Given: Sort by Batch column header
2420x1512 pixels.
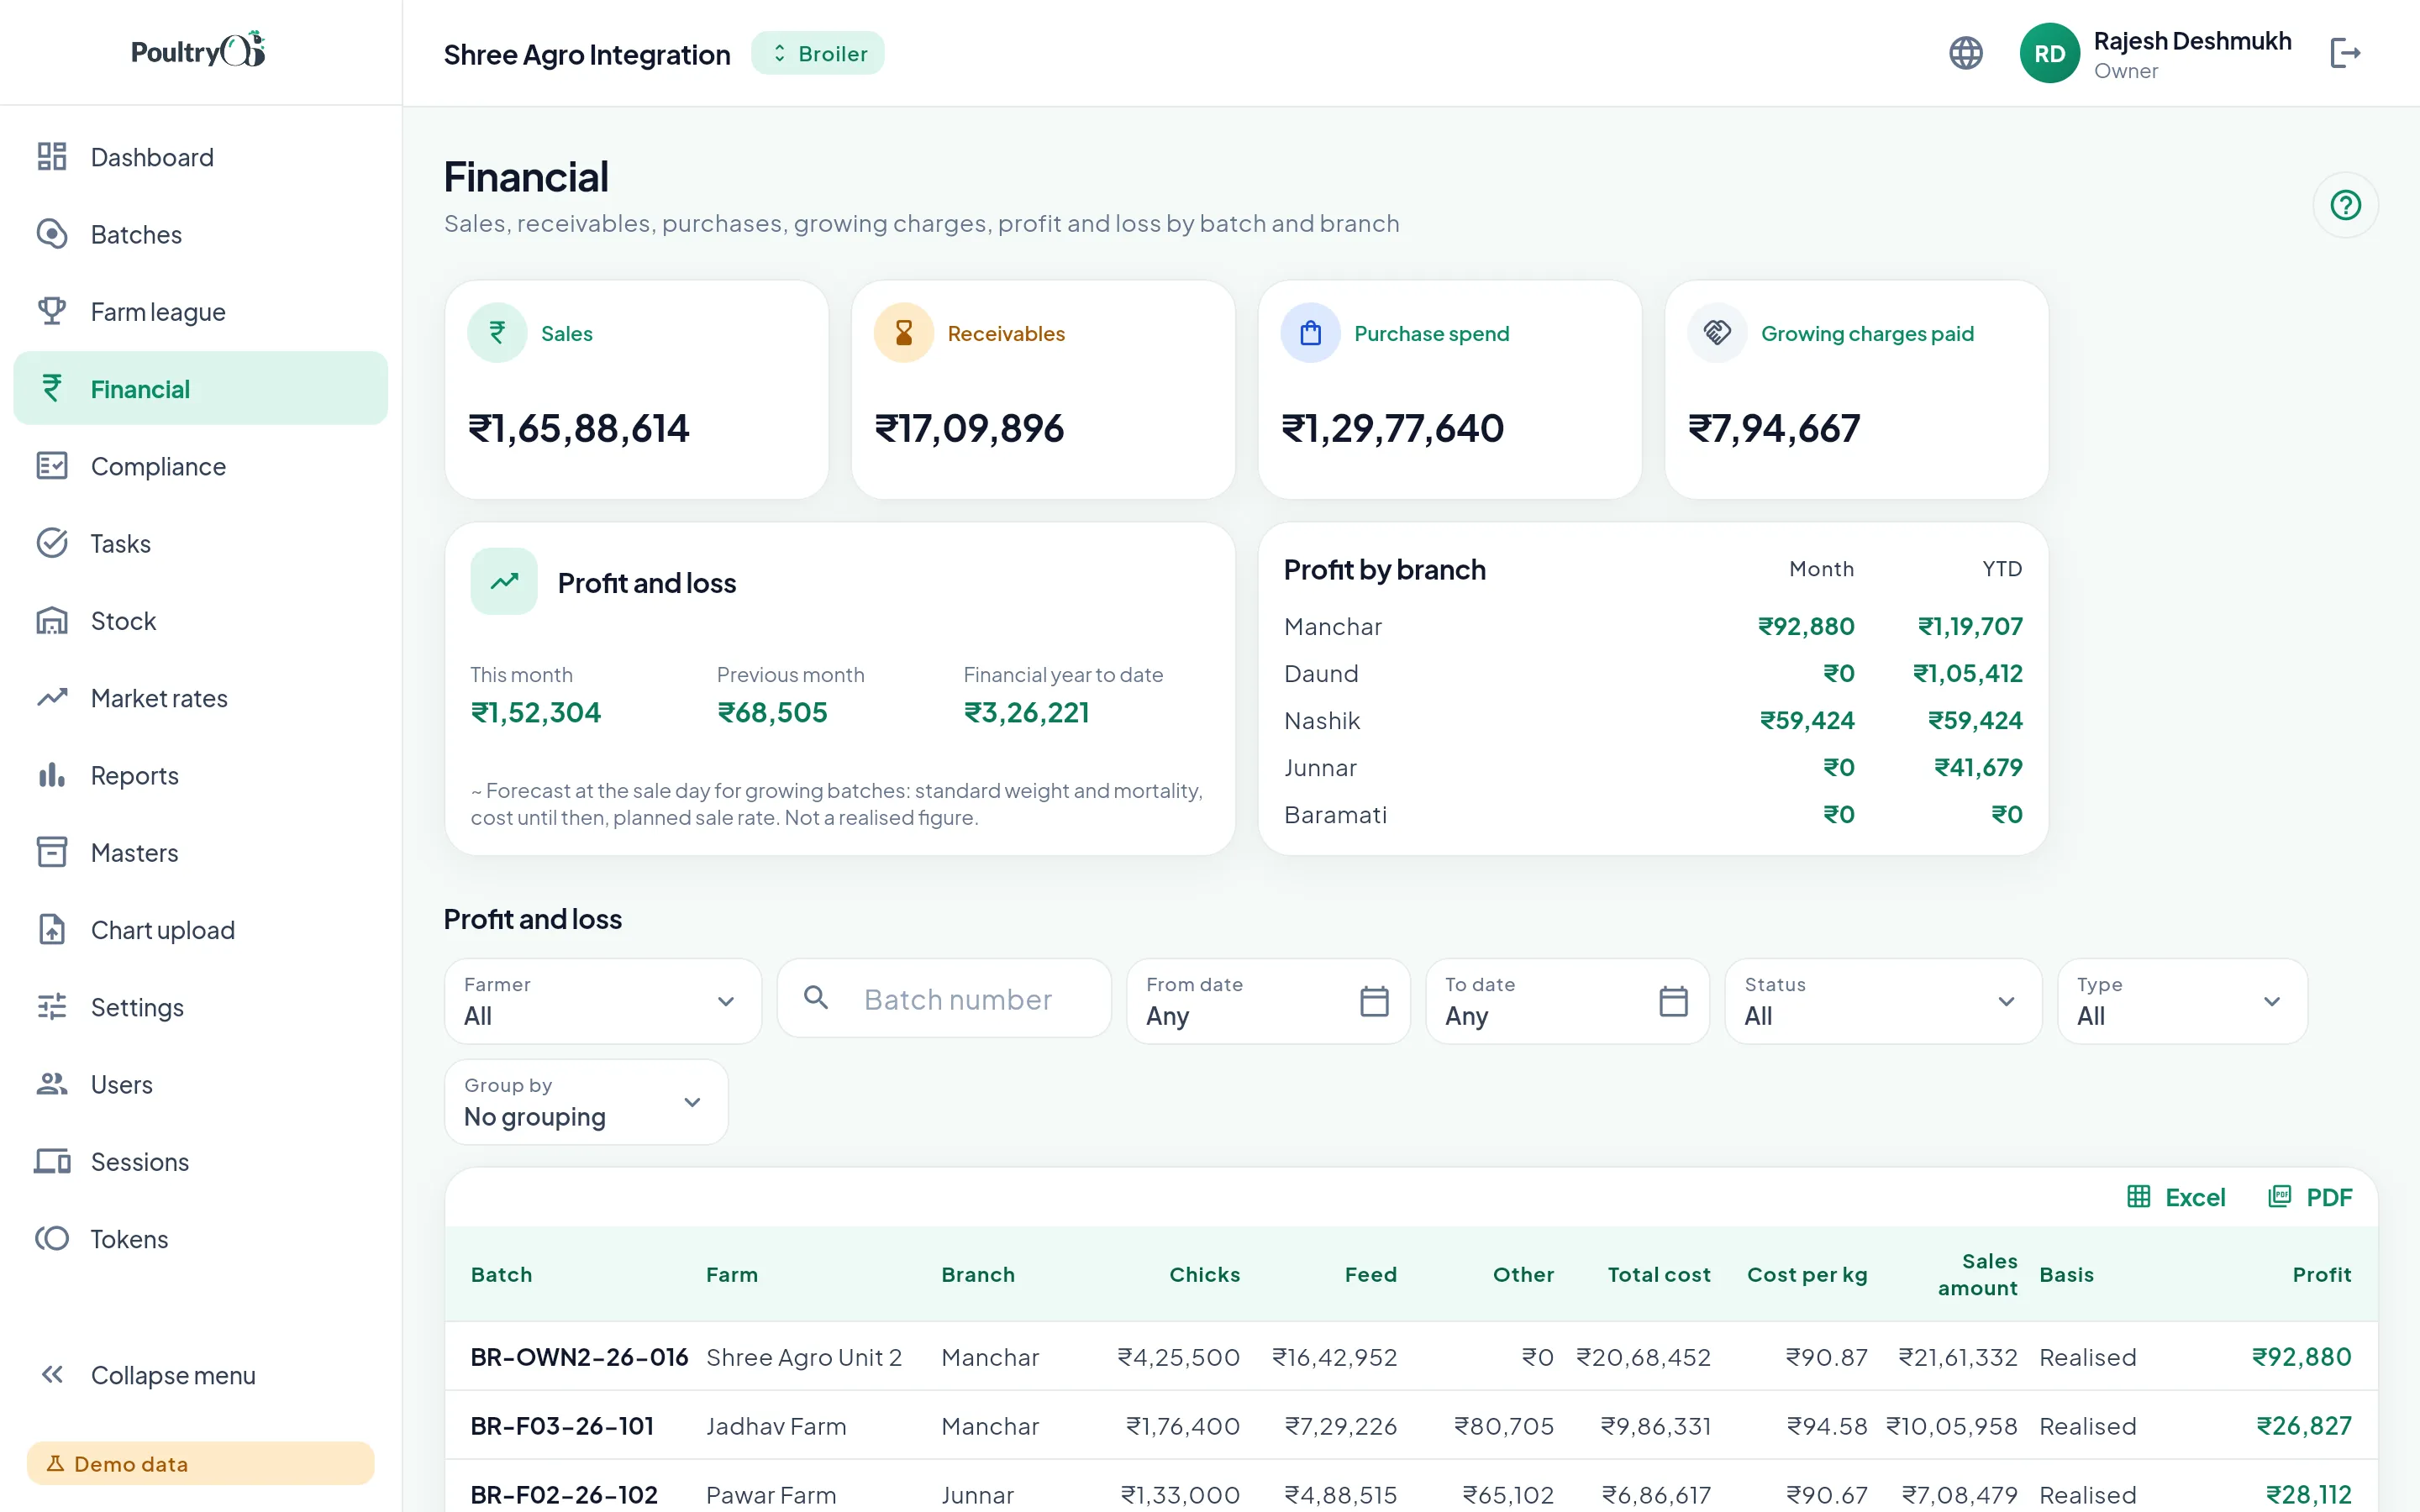Looking at the screenshot, I should tap(501, 1274).
